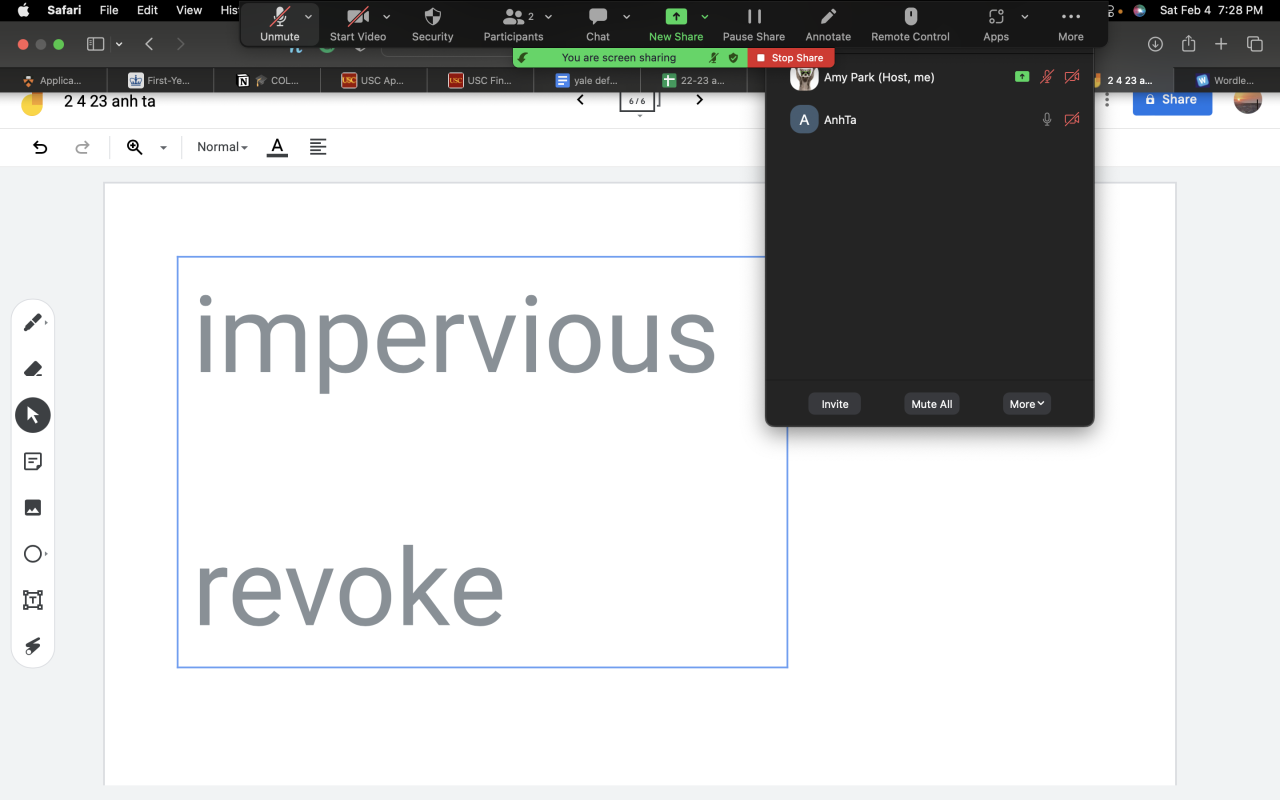
Task: Go to next frame arrow
Action: click(699, 99)
